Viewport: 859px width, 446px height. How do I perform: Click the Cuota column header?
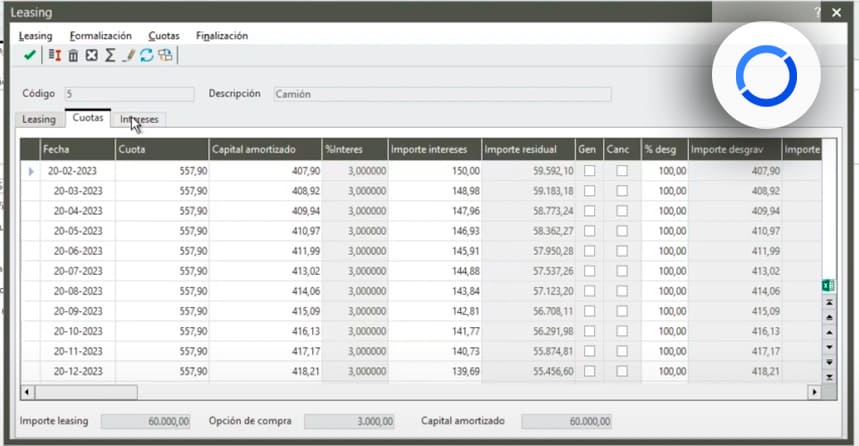[x=162, y=149]
